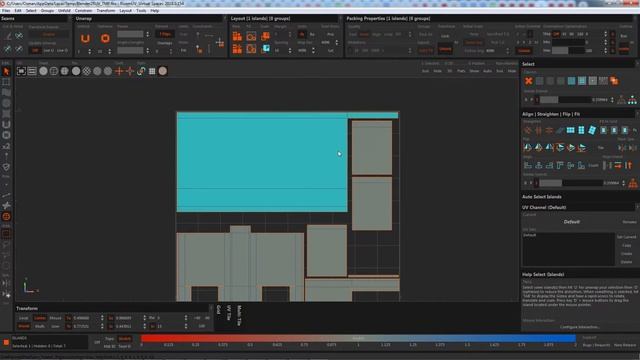Viewport: 640px width, 360px height.
Task: Collapse the Align Straighten Flip Fit panel
Action: [x=637, y=114]
